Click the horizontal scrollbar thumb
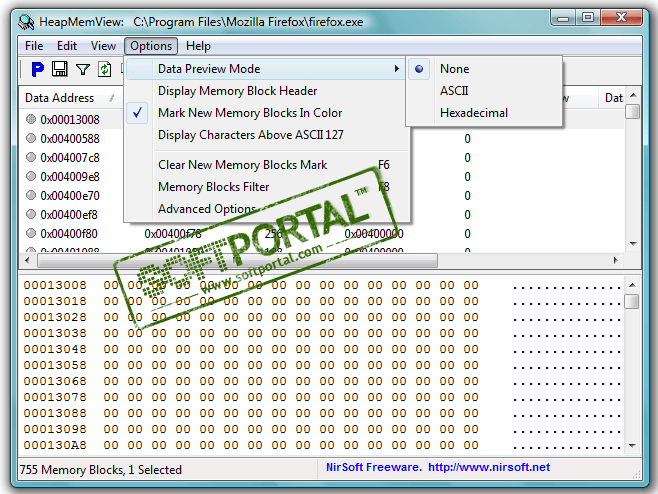 [238, 260]
